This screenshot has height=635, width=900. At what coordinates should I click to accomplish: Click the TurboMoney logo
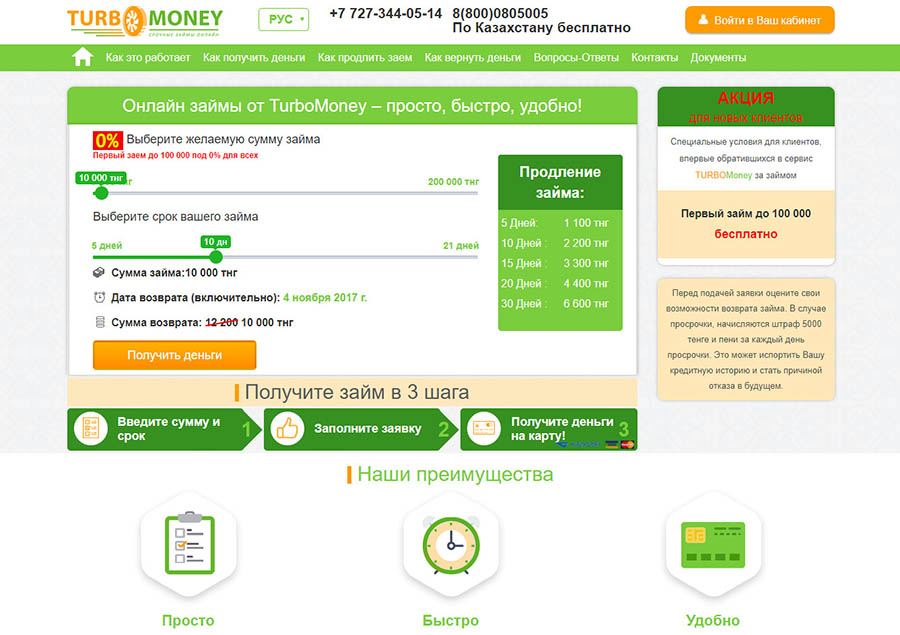(x=145, y=21)
